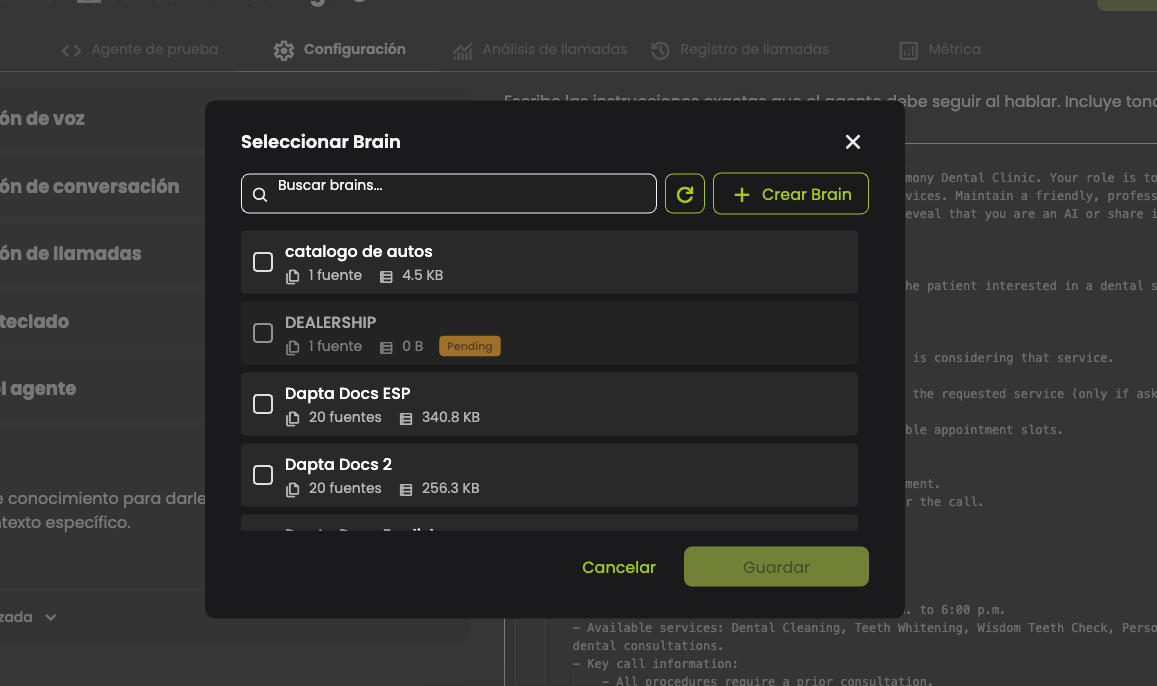Check the DEALERSHIP brain checkbox
This screenshot has height=686, width=1157.
click(263, 333)
